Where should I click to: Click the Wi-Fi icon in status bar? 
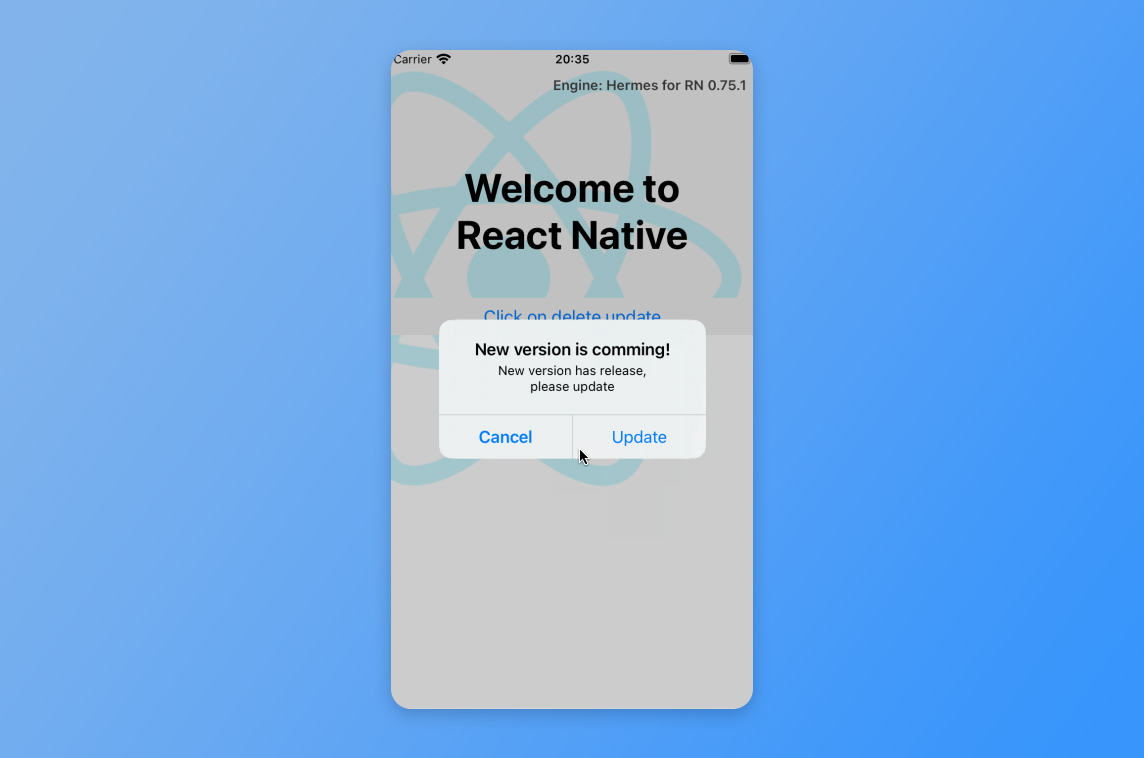444,59
